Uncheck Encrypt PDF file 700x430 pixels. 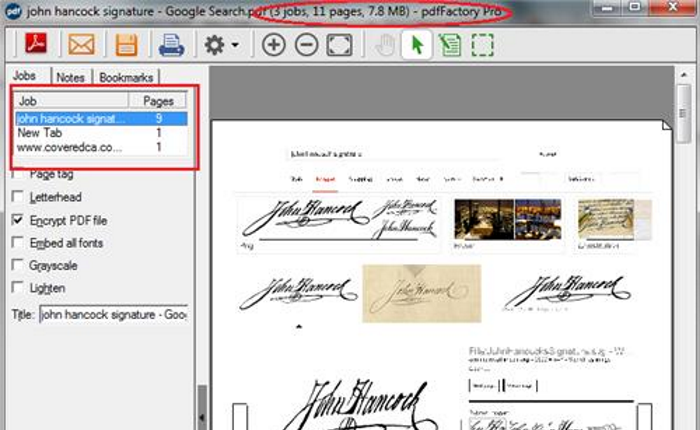pos(17,220)
